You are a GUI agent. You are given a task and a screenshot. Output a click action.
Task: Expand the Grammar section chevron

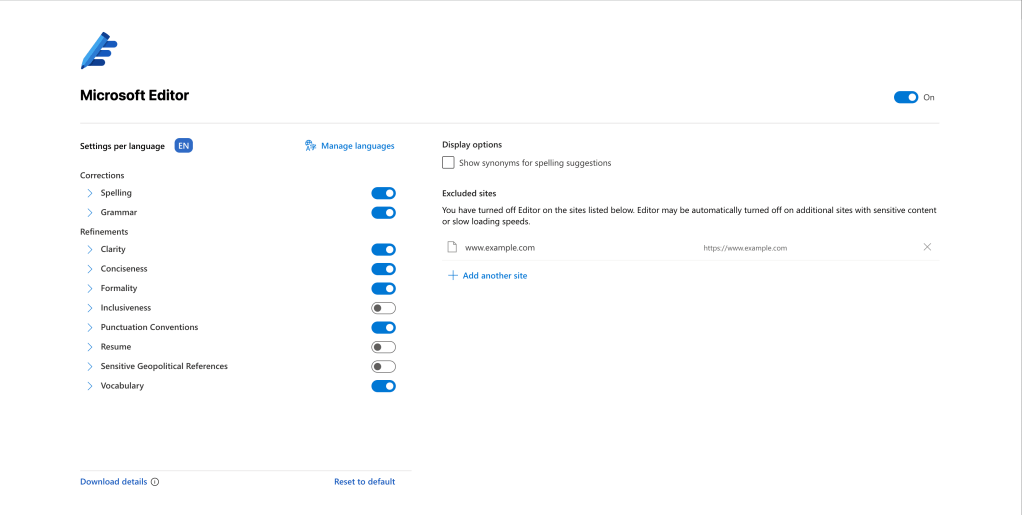coord(90,213)
